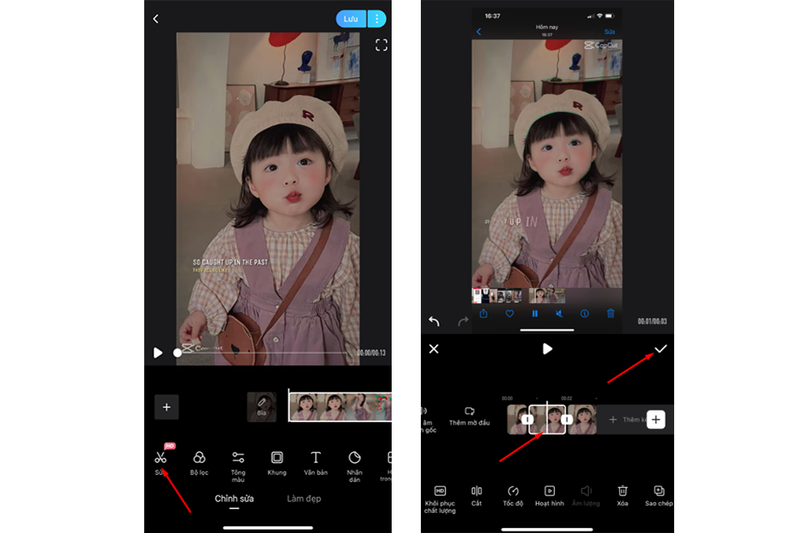Open the Bộ lọc filter tool
This screenshot has width=800, height=533.
point(199,463)
